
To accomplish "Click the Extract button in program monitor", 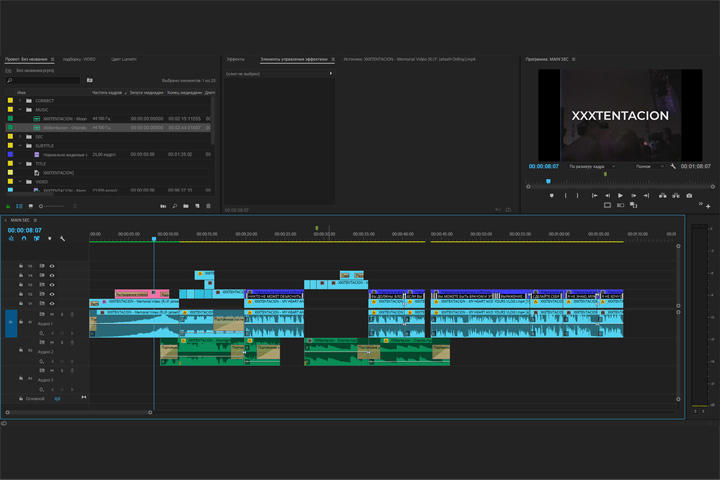I will [676, 196].
